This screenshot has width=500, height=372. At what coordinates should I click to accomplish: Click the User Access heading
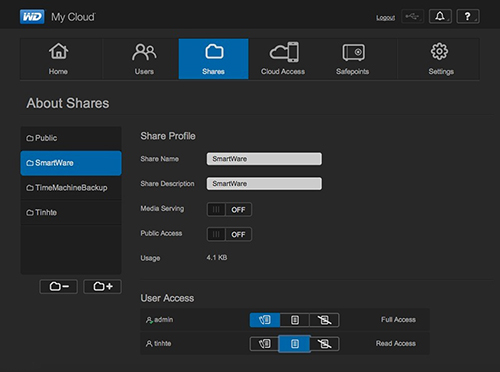click(167, 298)
